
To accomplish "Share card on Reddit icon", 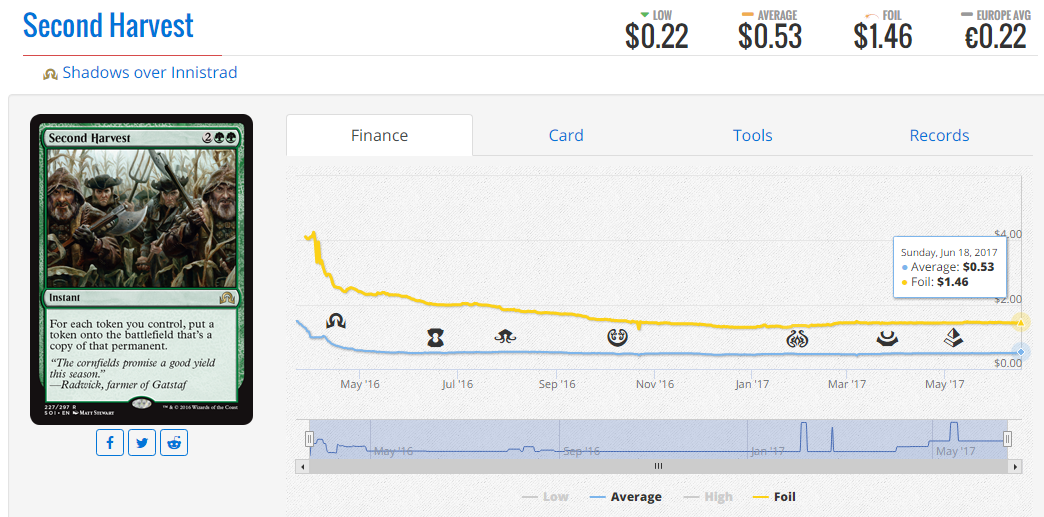I will pos(174,443).
